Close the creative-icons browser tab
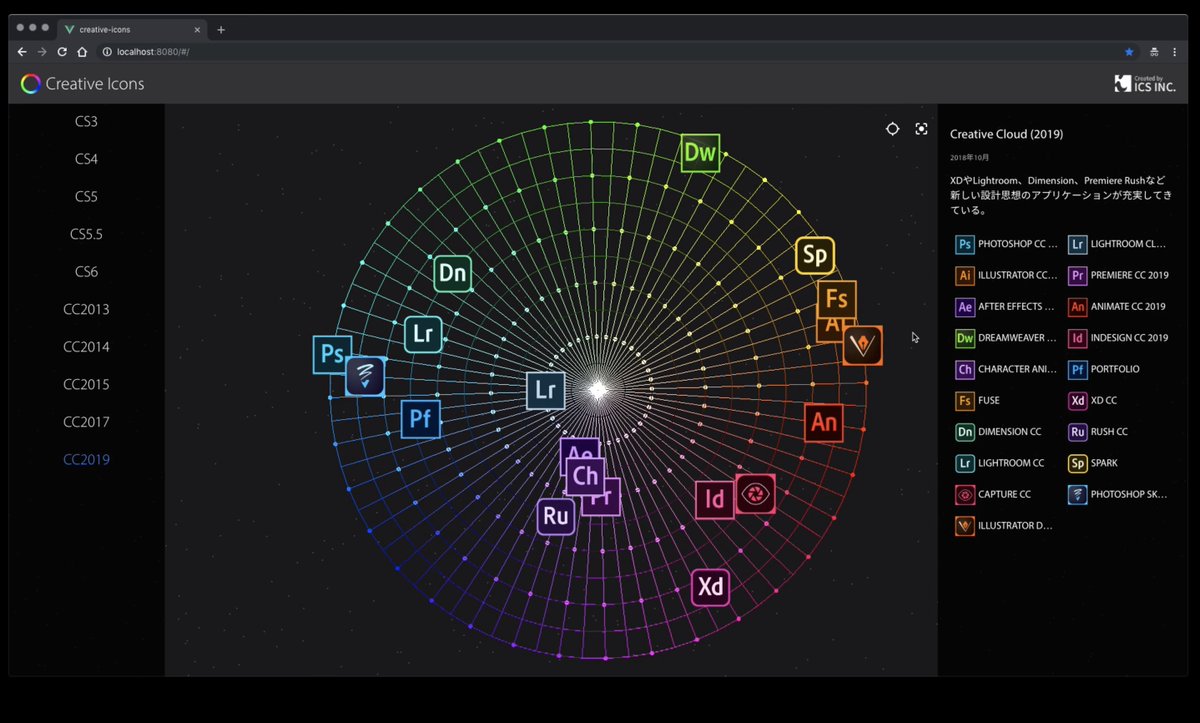 [197, 29]
